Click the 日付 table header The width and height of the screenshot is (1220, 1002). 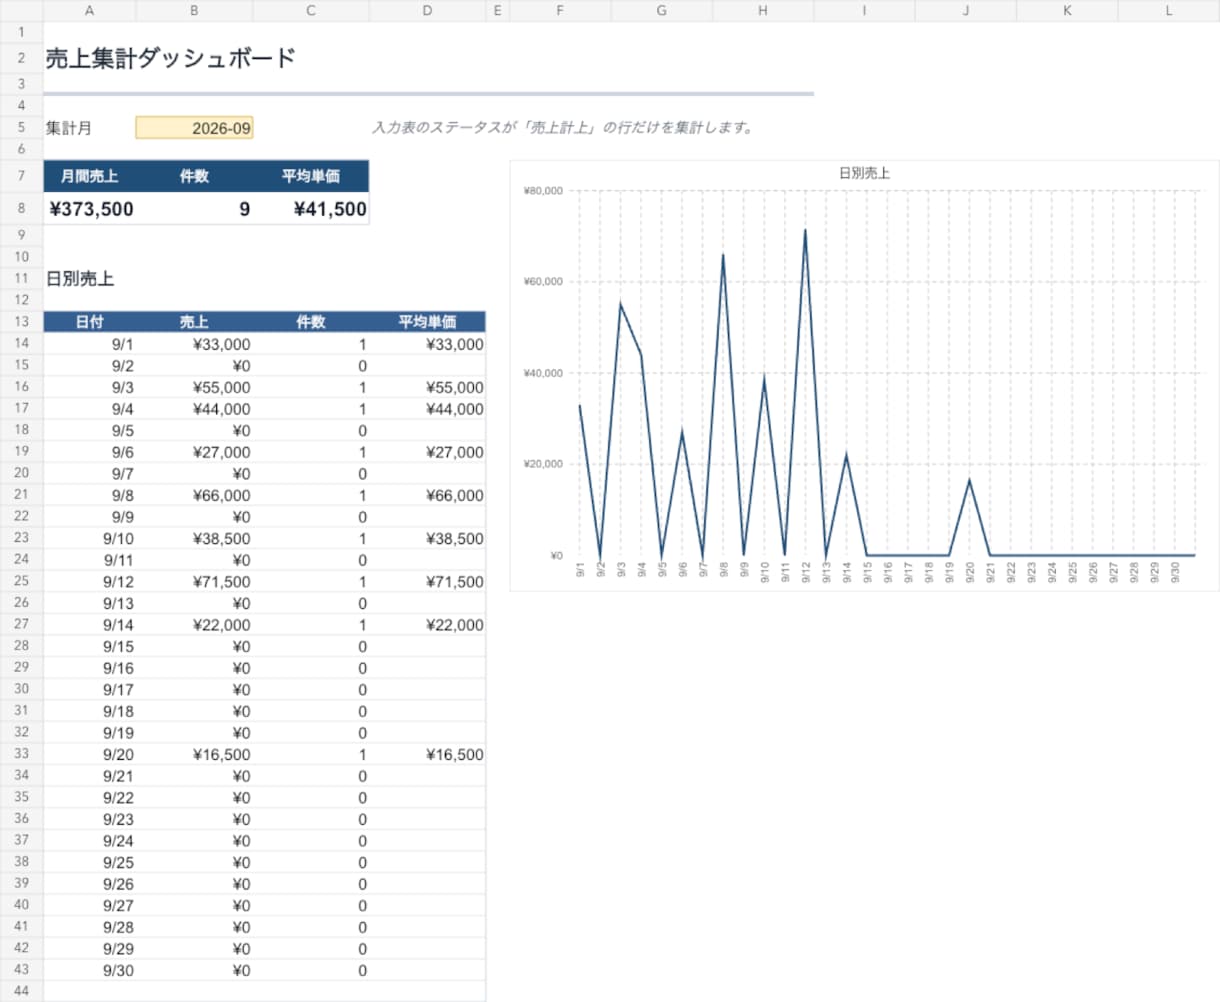point(89,322)
